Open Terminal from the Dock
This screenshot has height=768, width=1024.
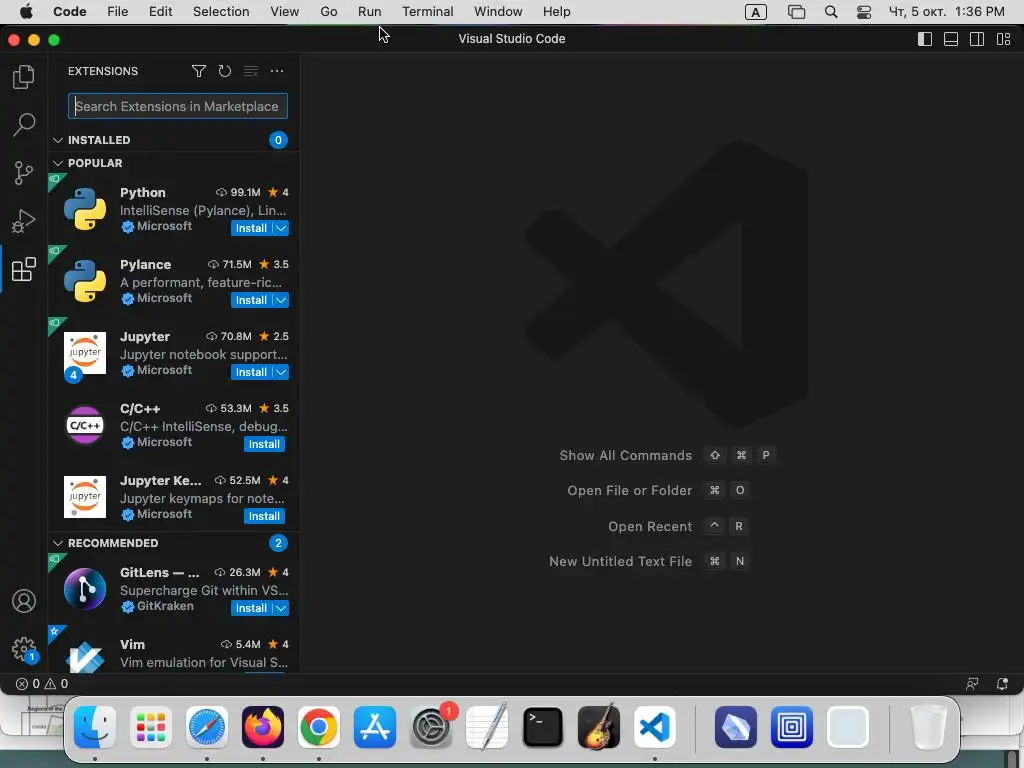543,727
